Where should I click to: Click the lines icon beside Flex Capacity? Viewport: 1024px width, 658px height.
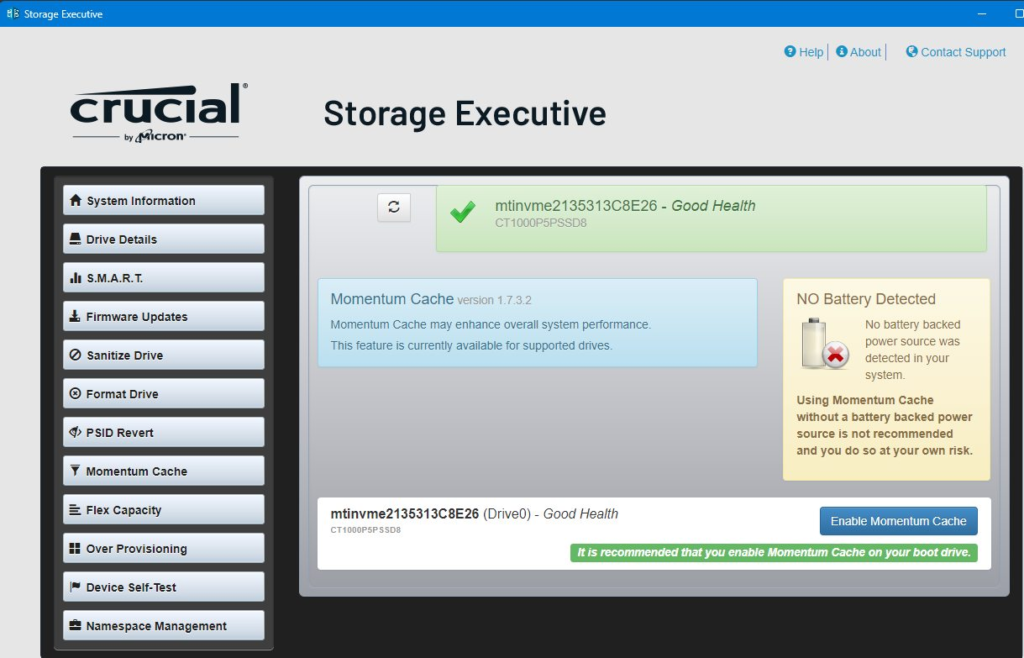75,509
